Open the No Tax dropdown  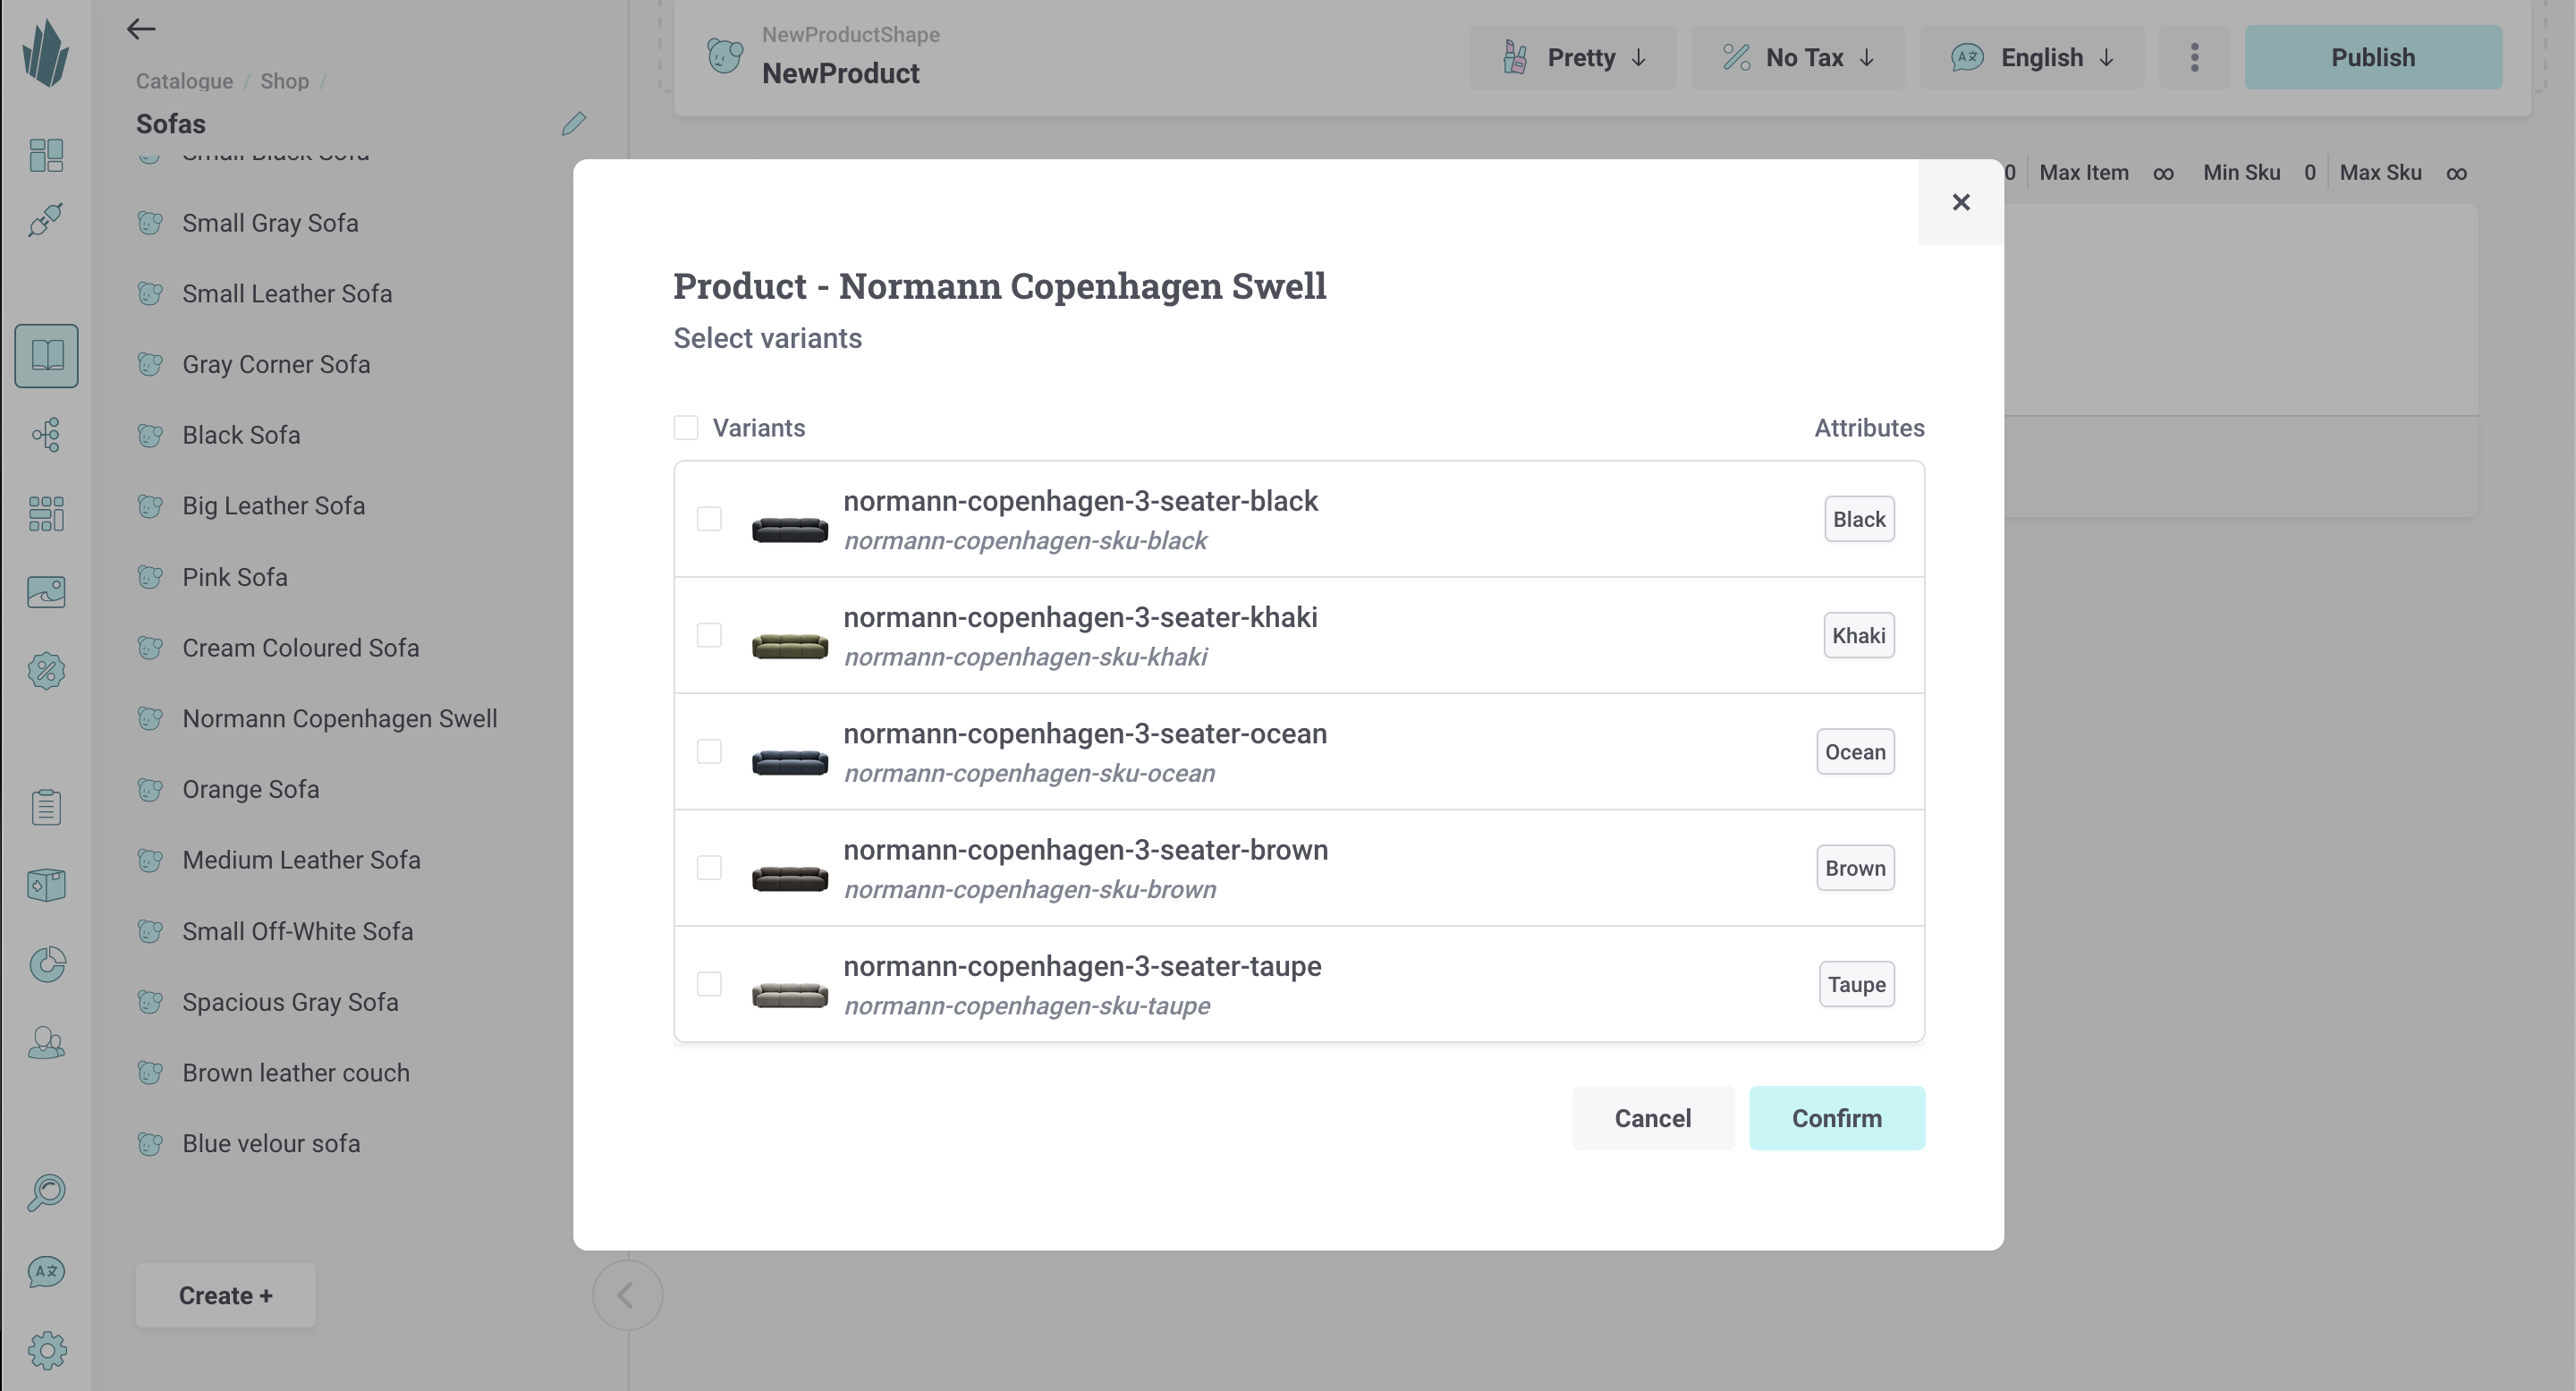1798,57
